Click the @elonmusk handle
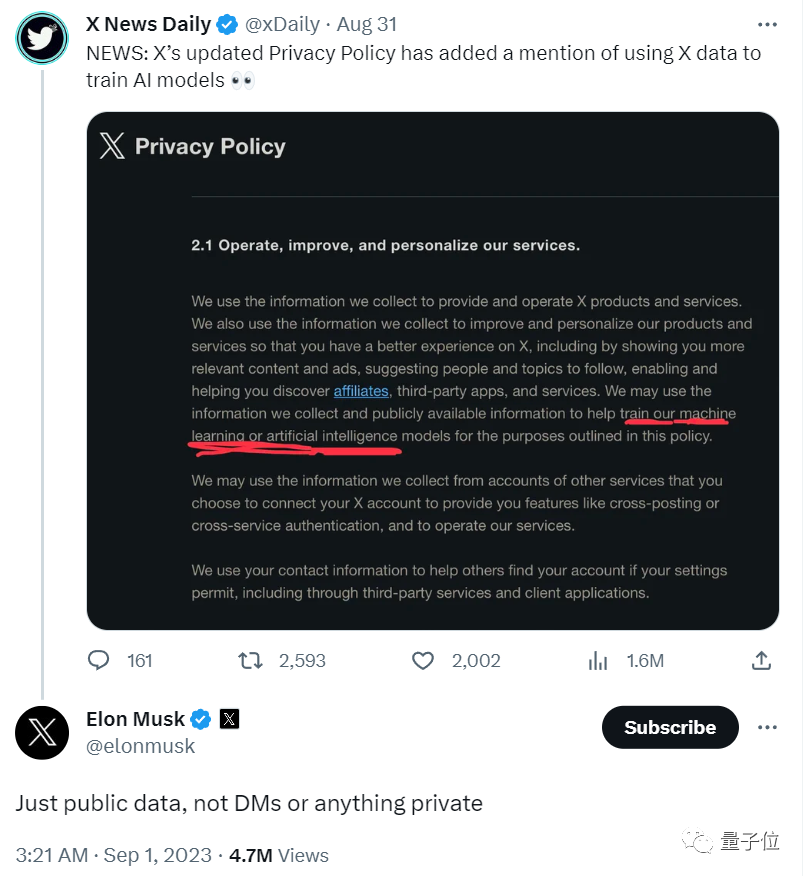This screenshot has height=876, width=805. click(x=141, y=746)
